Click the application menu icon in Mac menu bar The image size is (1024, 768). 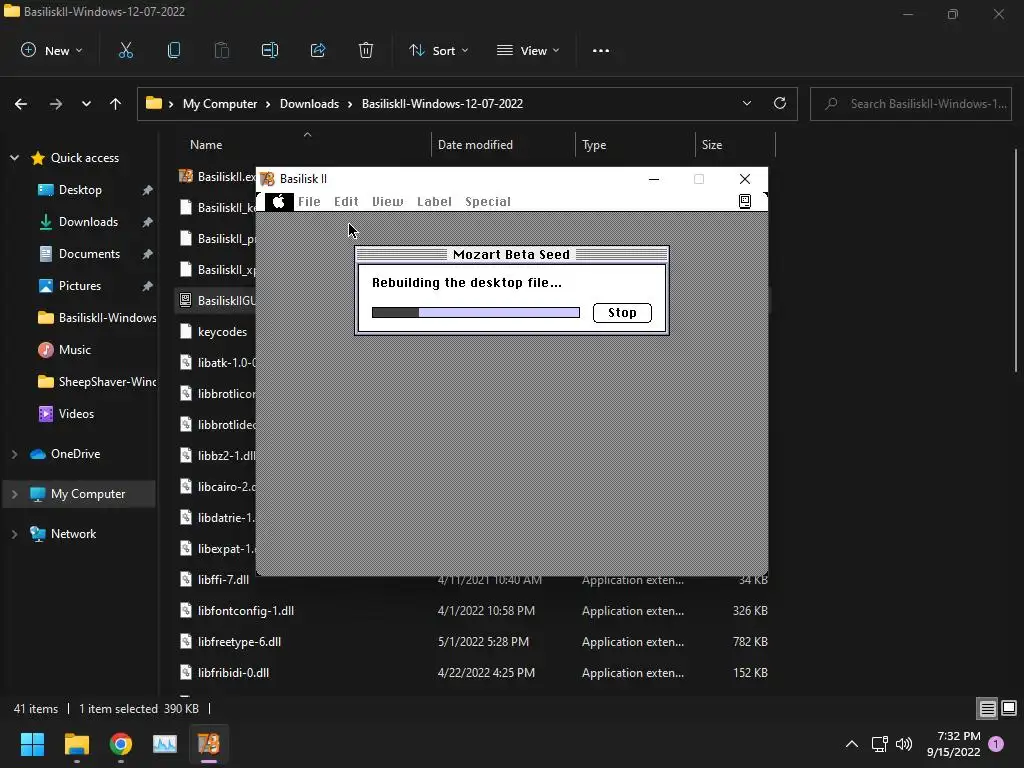pyautogui.click(x=744, y=201)
